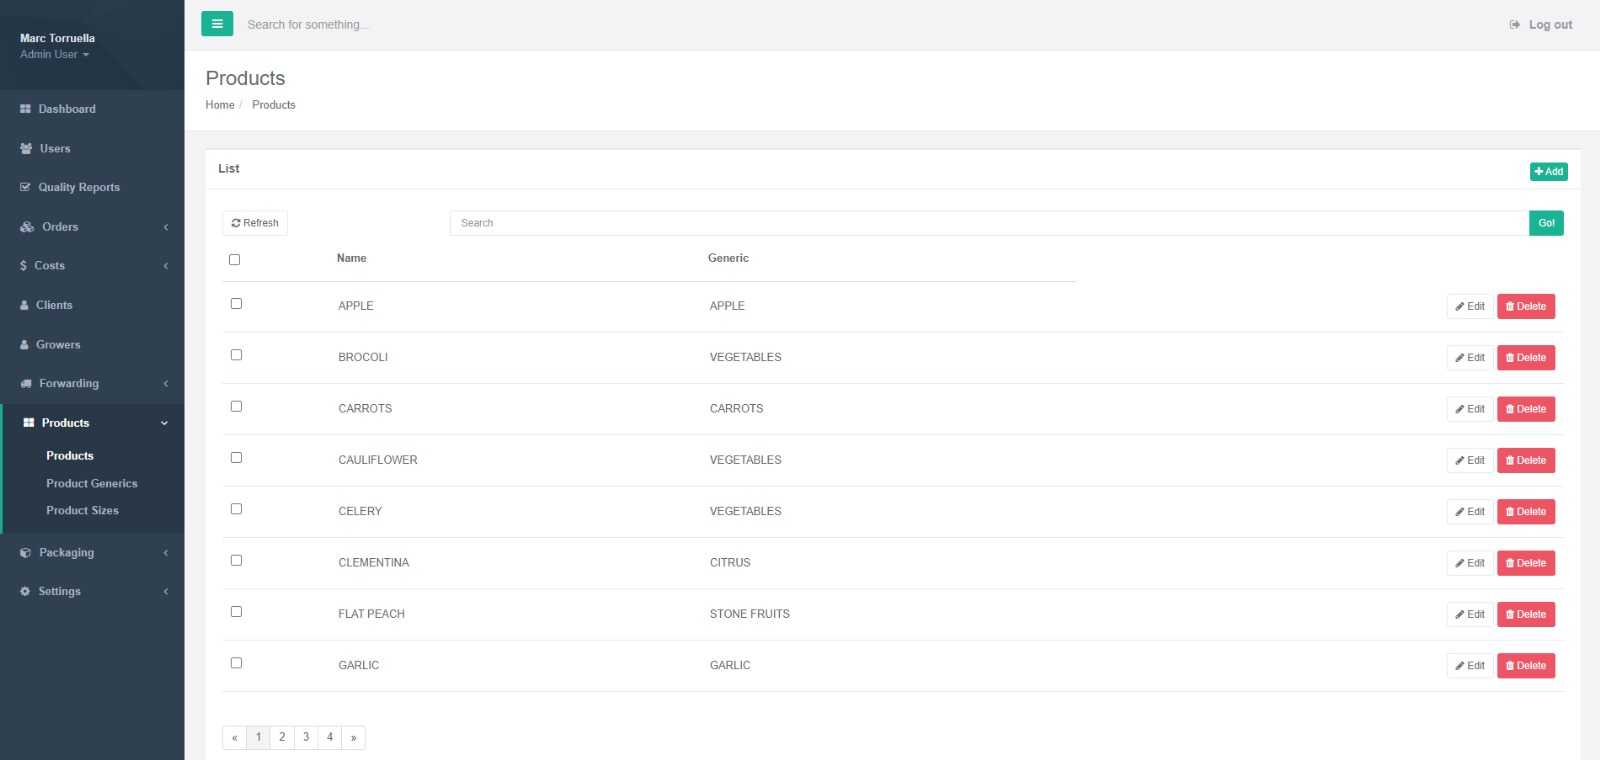Click the Clients person icon
This screenshot has height=760, width=1600.
pyautogui.click(x=24, y=305)
